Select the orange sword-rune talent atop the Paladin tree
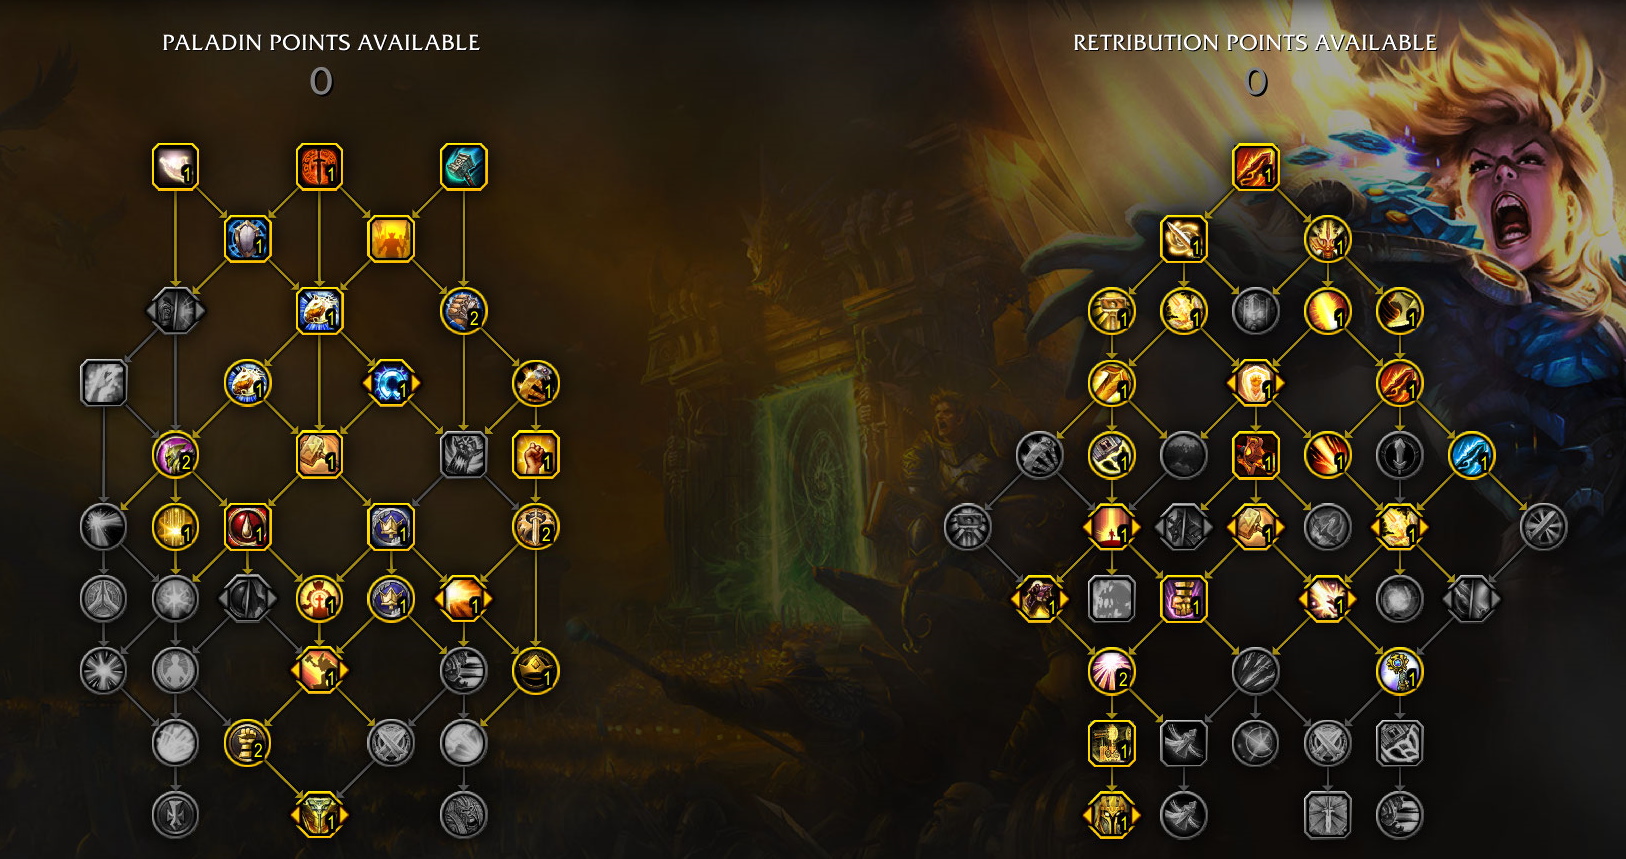Image resolution: width=1626 pixels, height=859 pixels. (320, 167)
